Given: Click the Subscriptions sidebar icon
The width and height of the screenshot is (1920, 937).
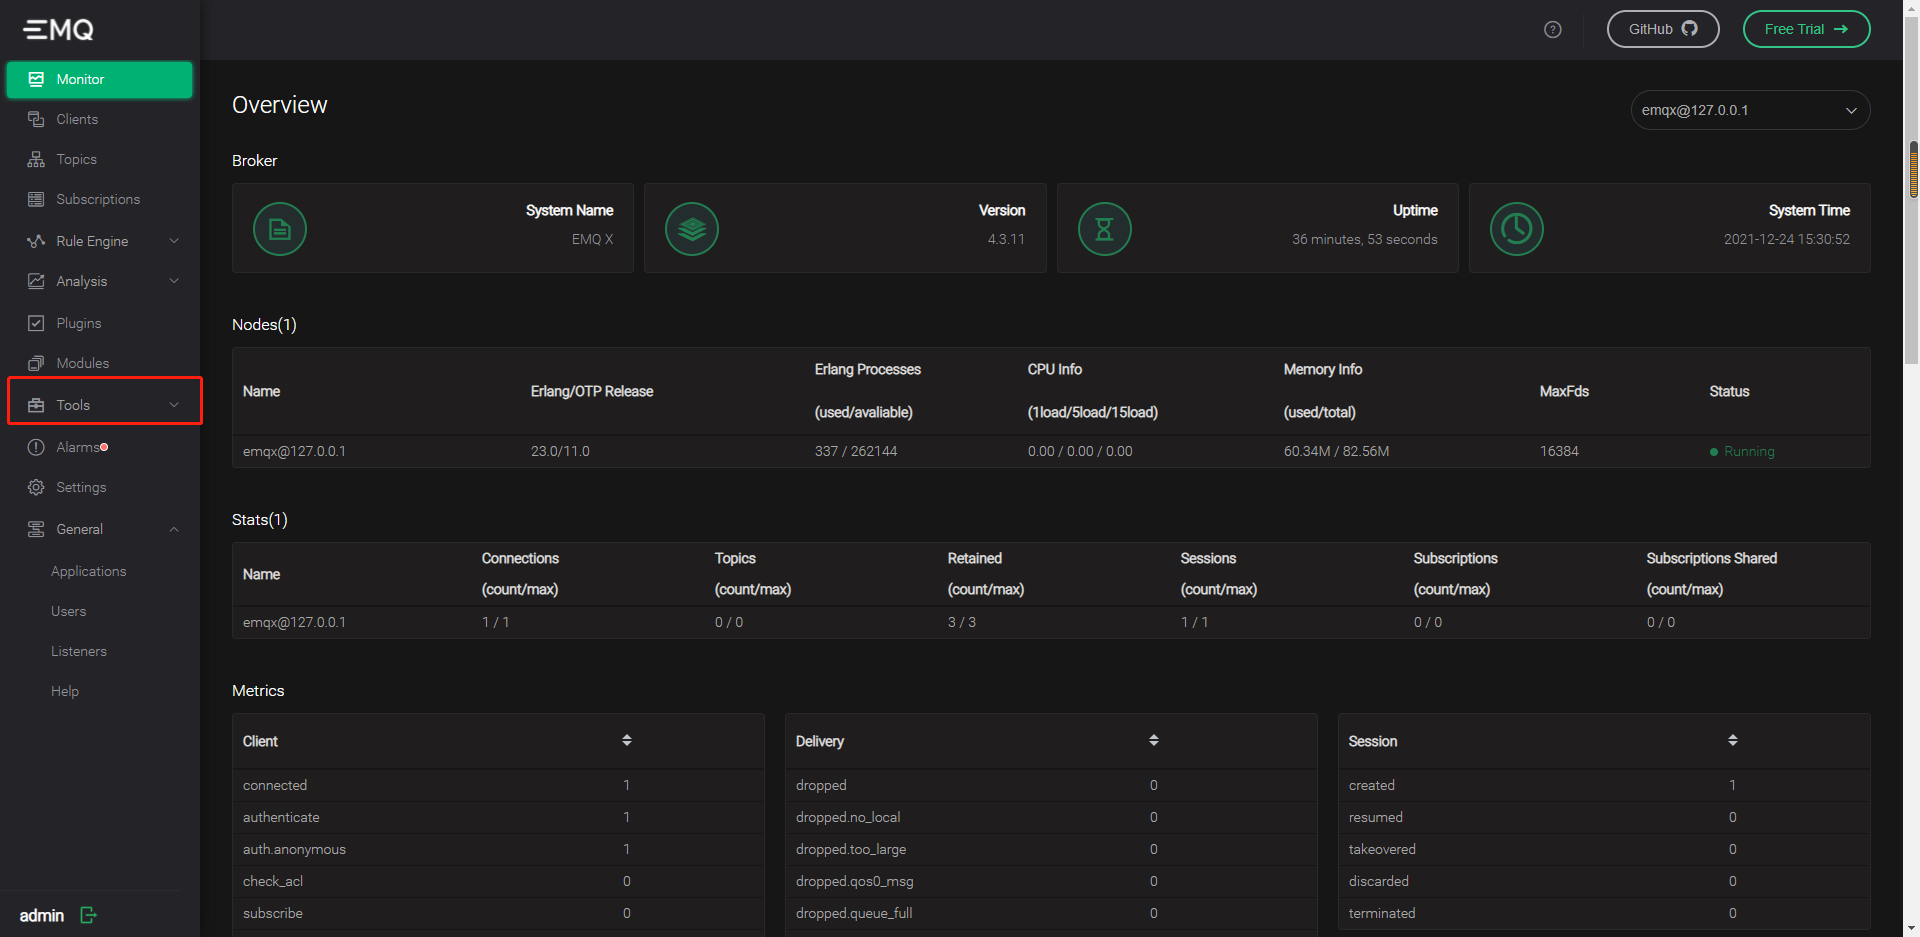Looking at the screenshot, I should click(x=36, y=199).
